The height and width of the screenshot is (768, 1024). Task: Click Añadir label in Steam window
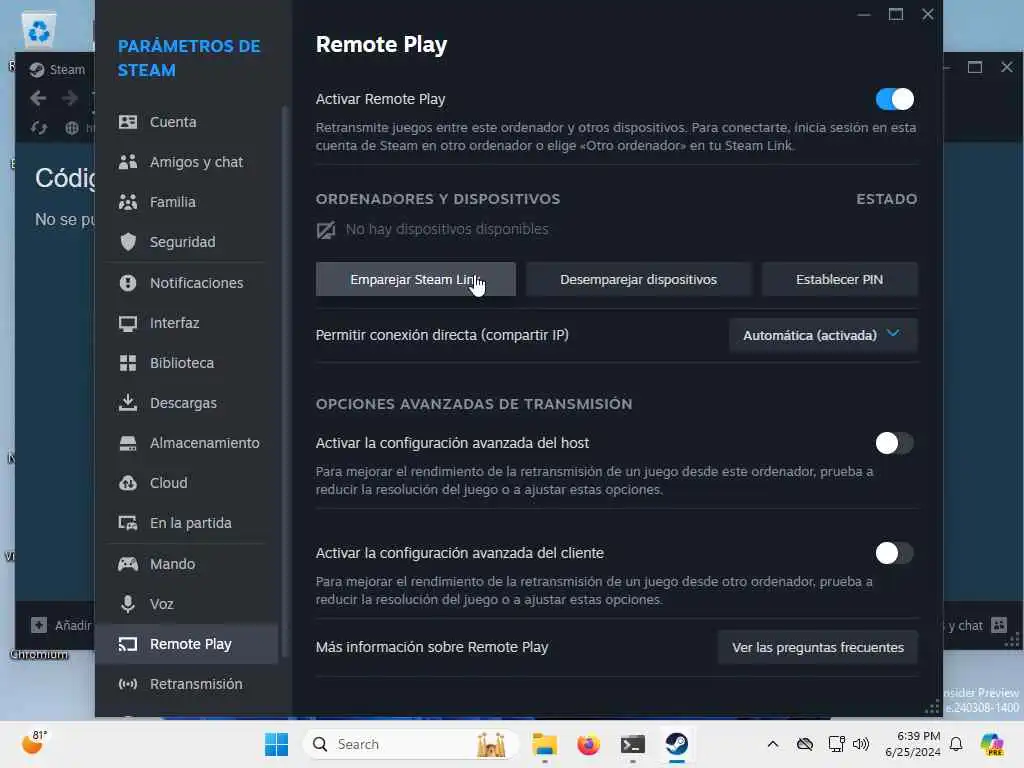[x=73, y=626]
